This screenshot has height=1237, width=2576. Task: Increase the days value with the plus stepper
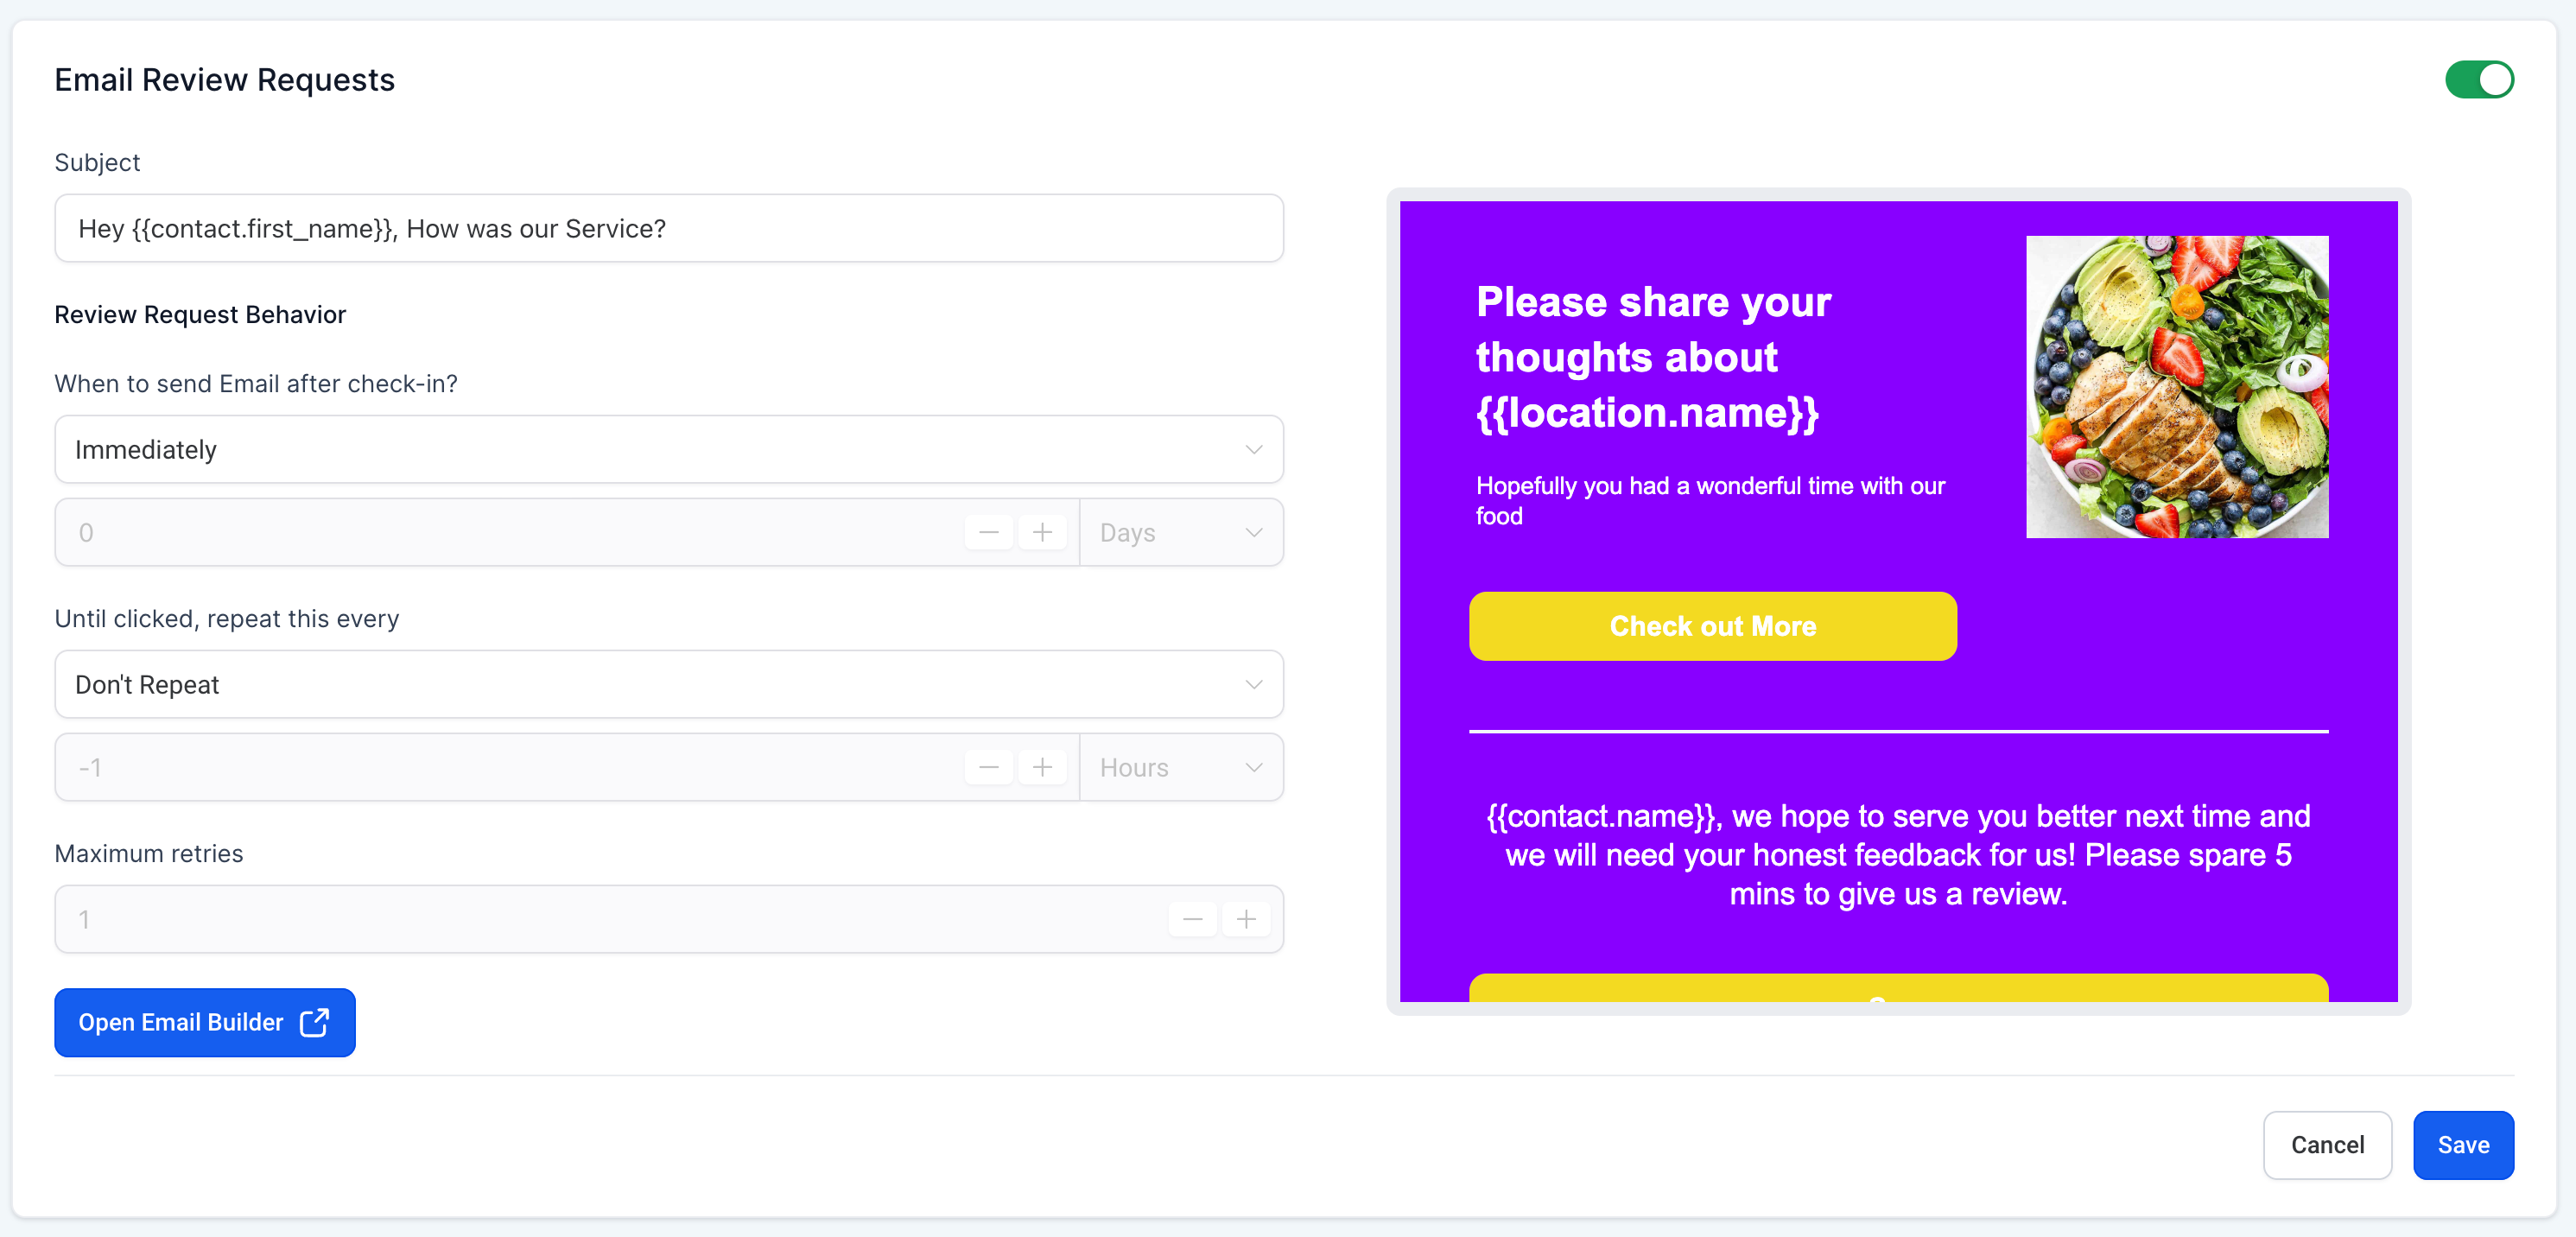point(1043,531)
